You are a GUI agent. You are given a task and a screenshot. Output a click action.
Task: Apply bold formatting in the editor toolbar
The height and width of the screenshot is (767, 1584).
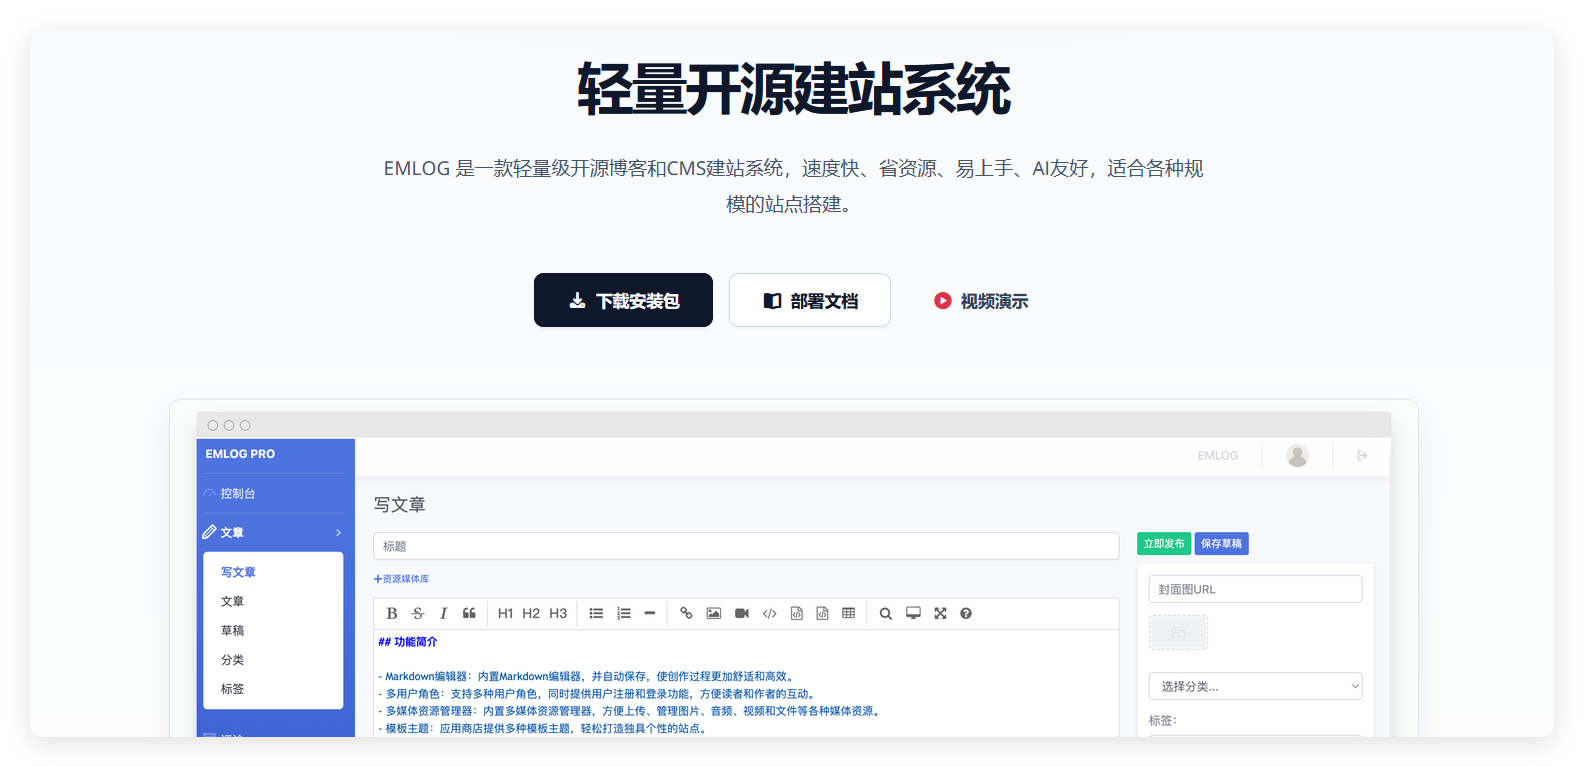pos(392,613)
